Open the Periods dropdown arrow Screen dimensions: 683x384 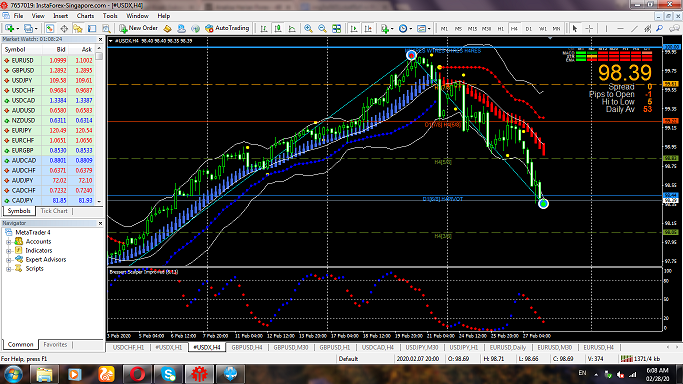click(x=410, y=29)
